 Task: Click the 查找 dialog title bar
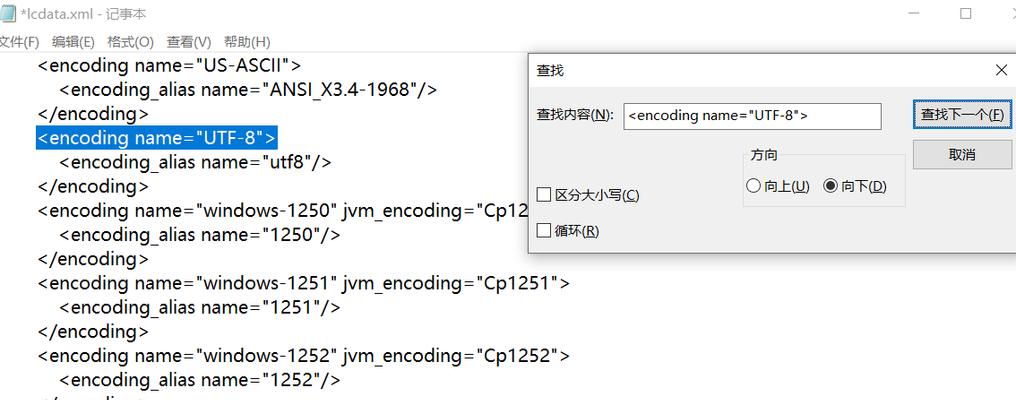click(758, 70)
